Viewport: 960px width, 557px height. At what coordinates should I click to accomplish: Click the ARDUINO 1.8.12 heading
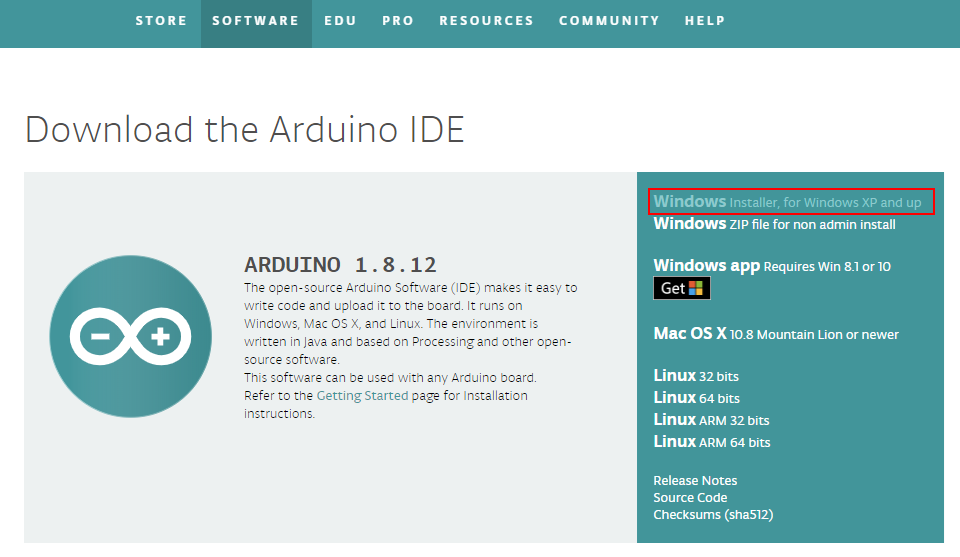340,265
